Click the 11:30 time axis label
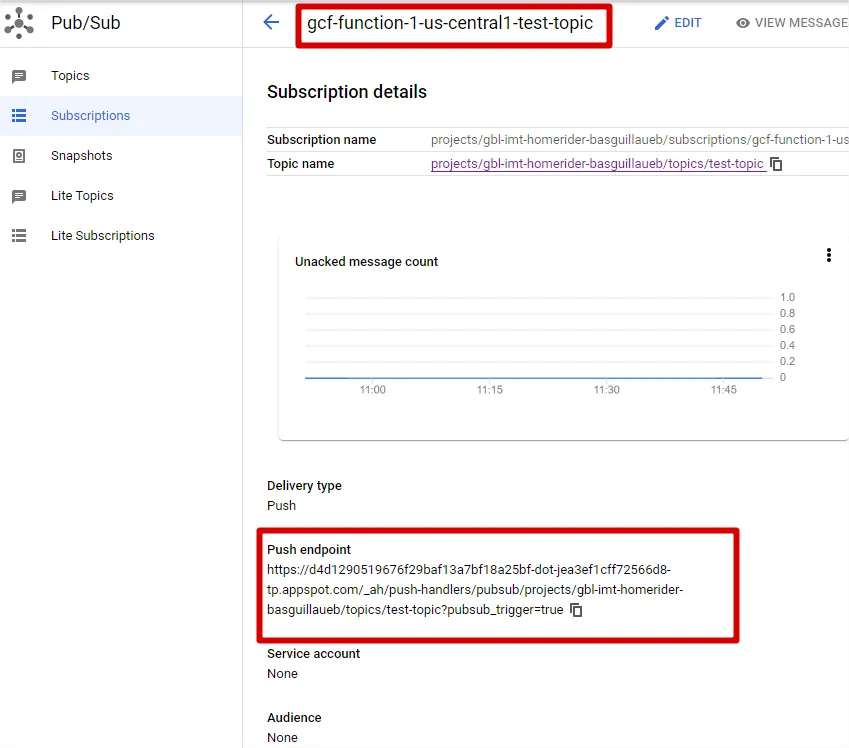 (606, 389)
